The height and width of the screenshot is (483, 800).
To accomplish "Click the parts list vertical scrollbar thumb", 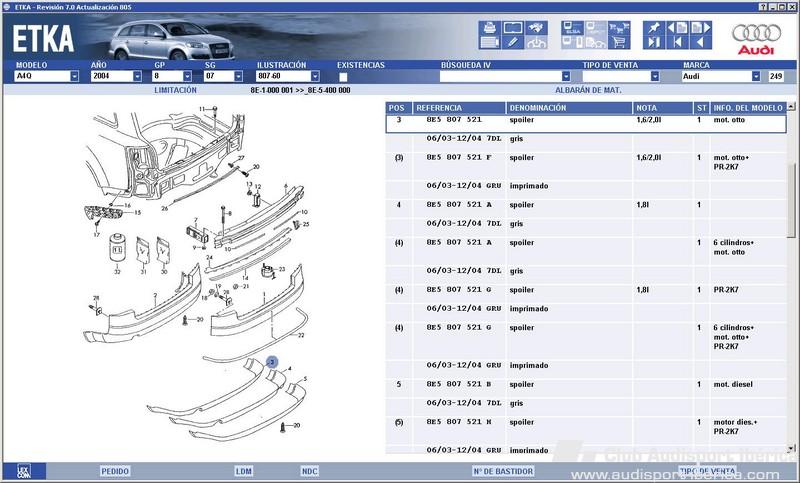I will pyautogui.click(x=791, y=199).
